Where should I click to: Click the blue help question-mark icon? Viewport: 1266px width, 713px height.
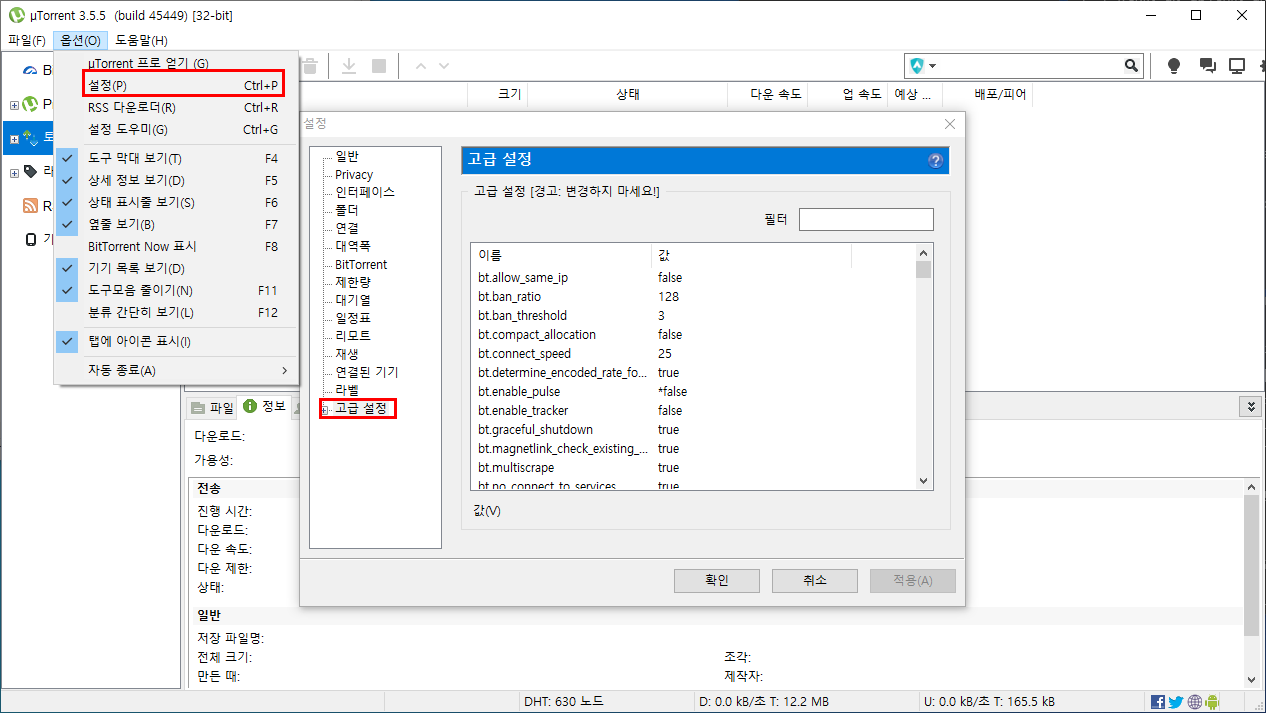tap(936, 160)
